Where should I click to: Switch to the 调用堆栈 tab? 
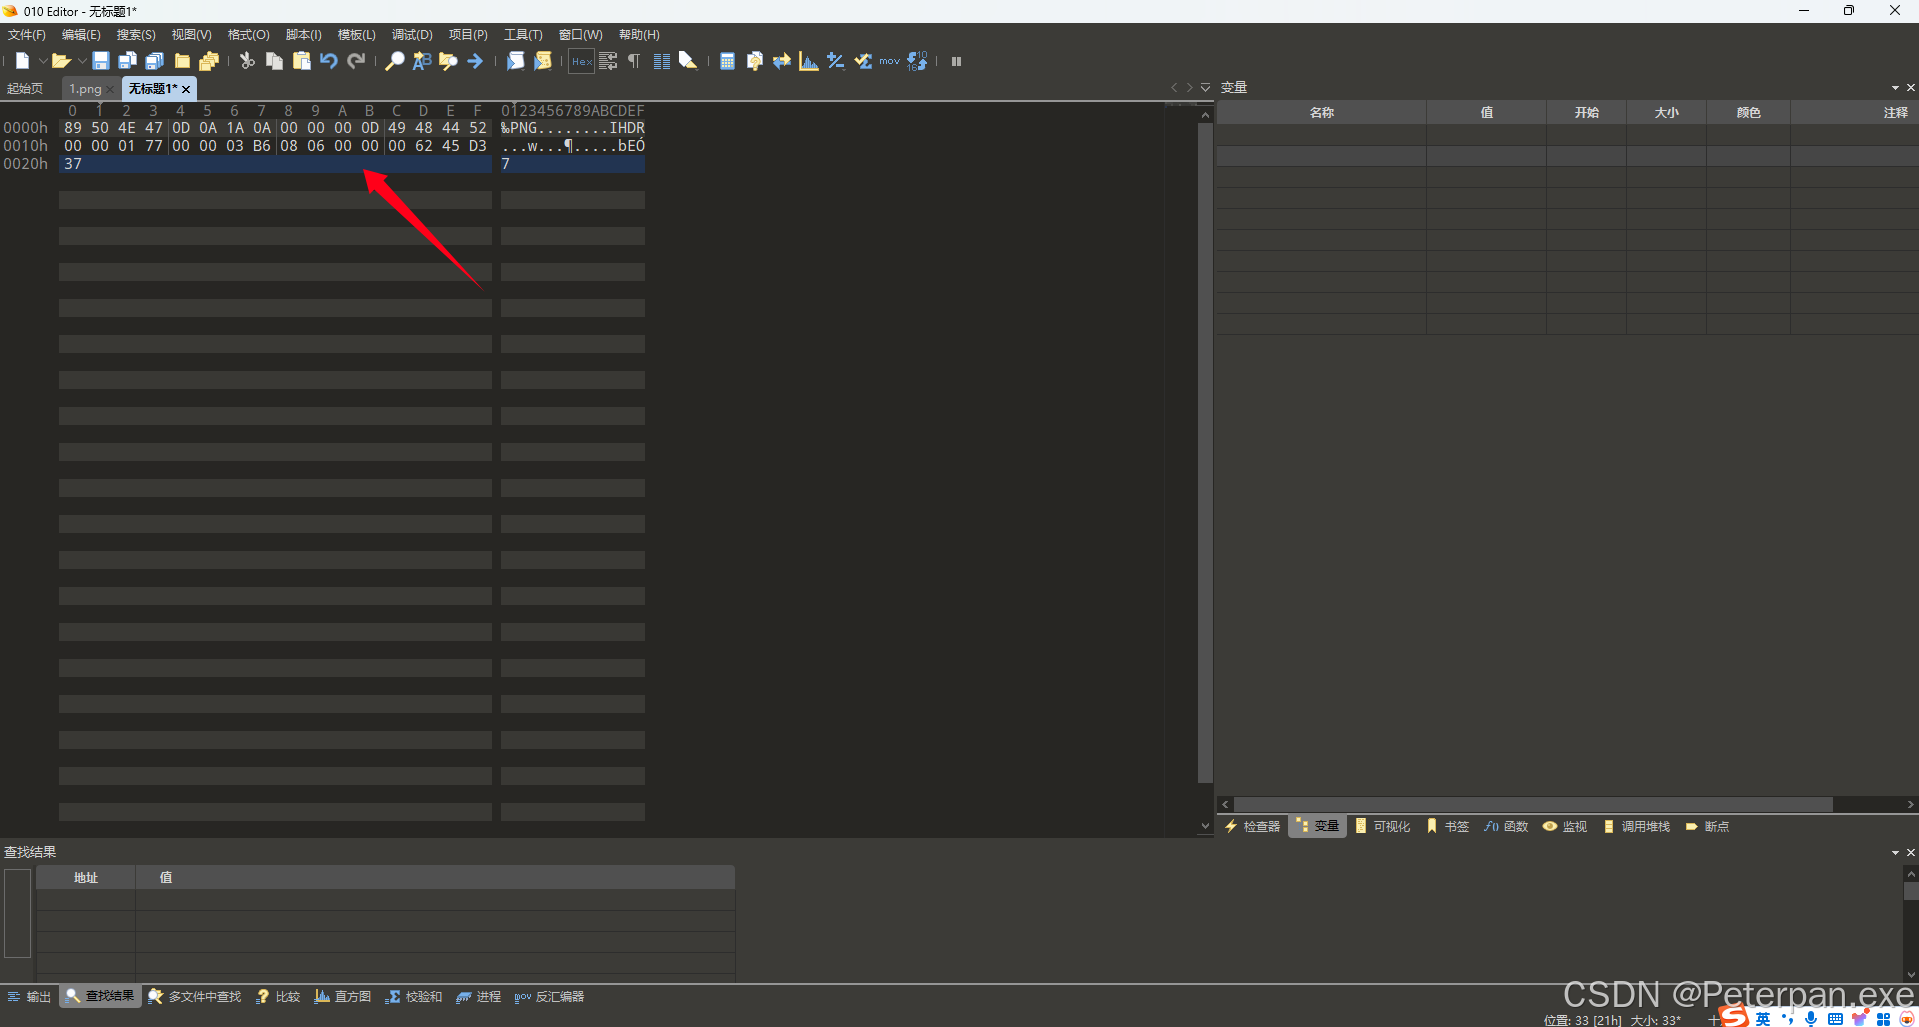click(1637, 827)
